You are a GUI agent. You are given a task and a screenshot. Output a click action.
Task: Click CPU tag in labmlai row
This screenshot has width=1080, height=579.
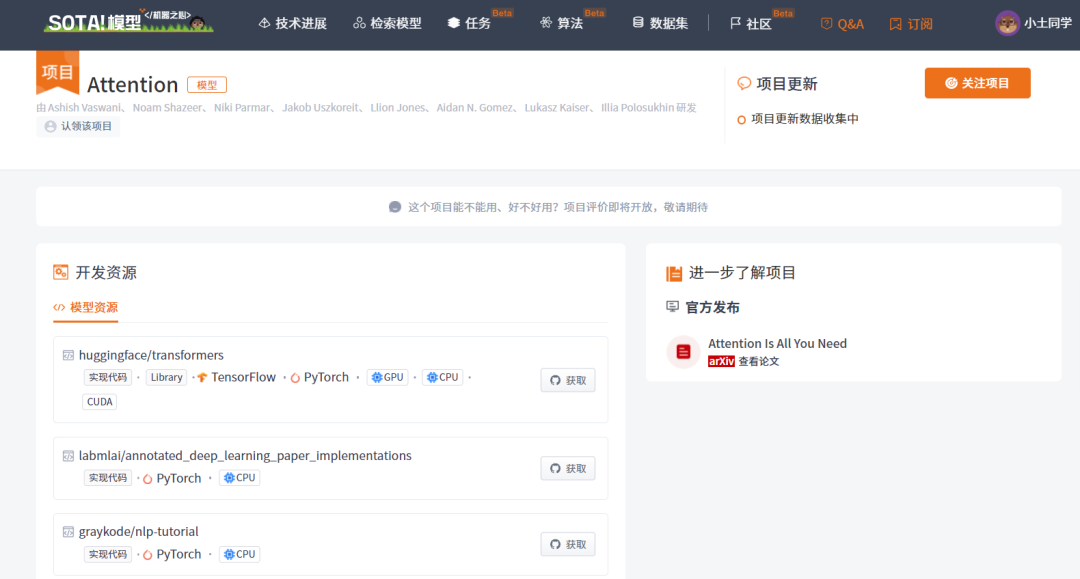tap(239, 478)
